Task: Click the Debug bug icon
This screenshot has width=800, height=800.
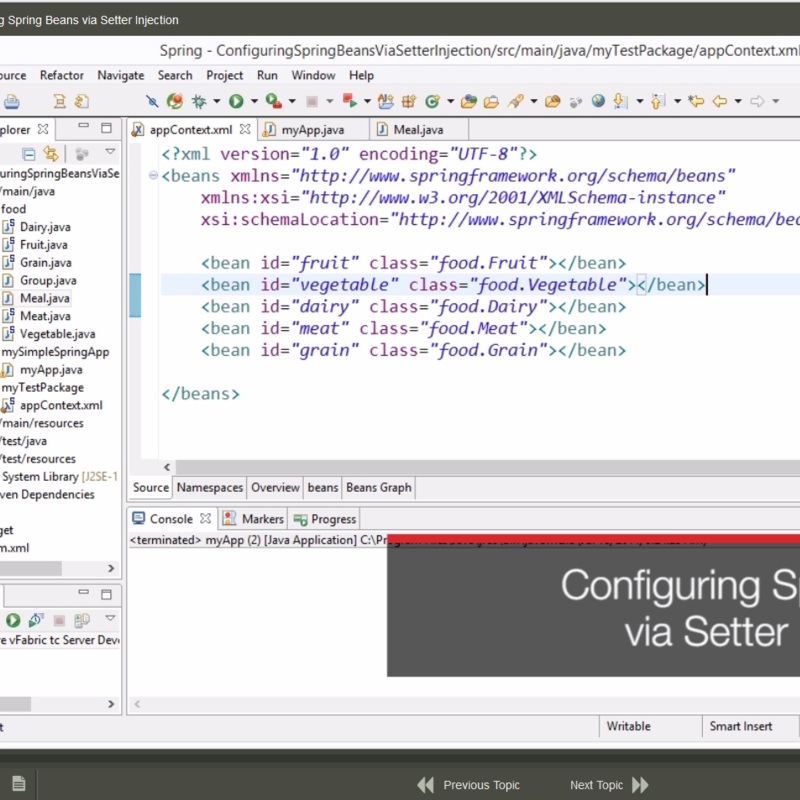Action: click(198, 101)
